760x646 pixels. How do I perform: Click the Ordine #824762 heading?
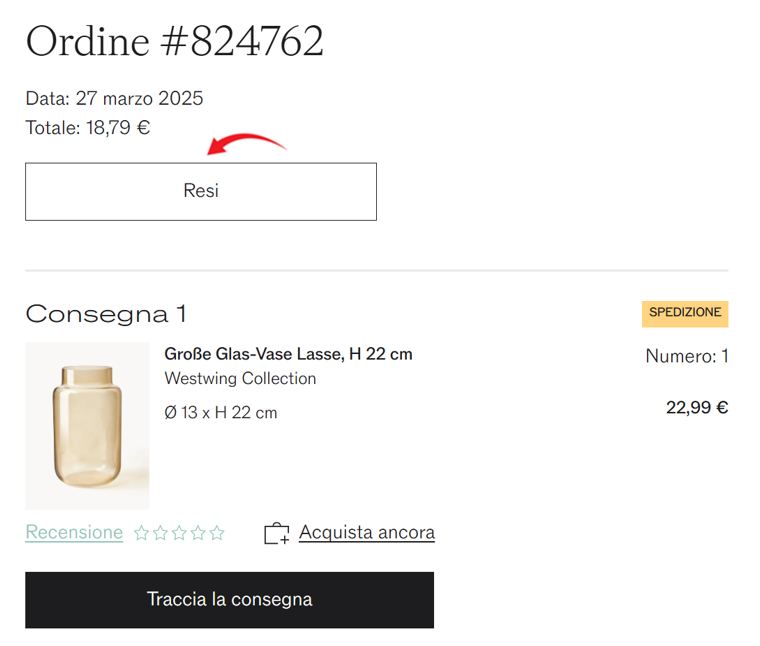[x=174, y=42]
